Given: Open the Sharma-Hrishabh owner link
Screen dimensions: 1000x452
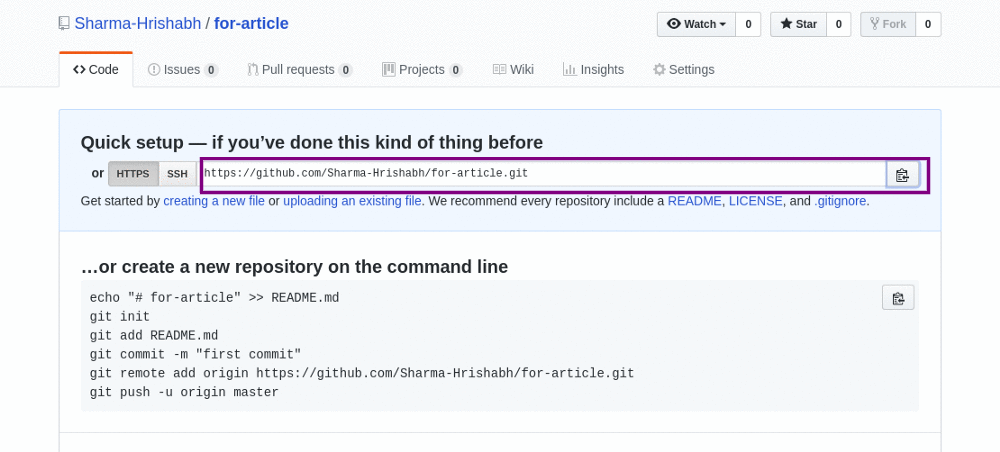Looking at the screenshot, I should click(138, 24).
